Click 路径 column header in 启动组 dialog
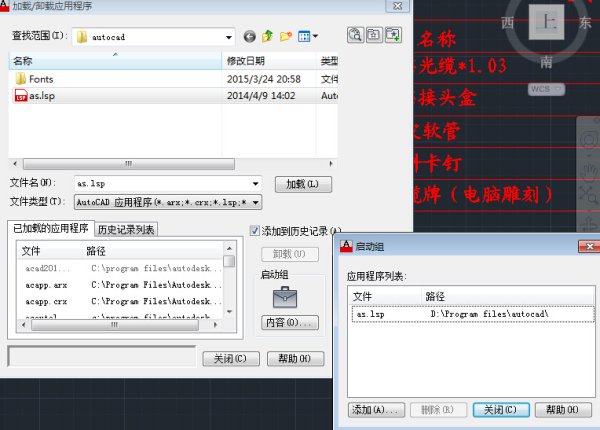This screenshot has width=600, height=430. coord(508,296)
